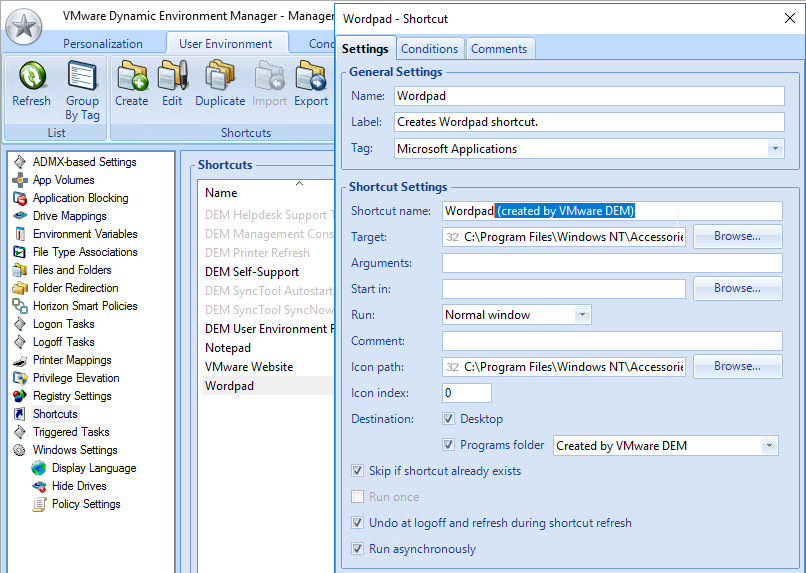
Task: Open the Conditions tab in the dialog
Action: pyautogui.click(x=429, y=49)
